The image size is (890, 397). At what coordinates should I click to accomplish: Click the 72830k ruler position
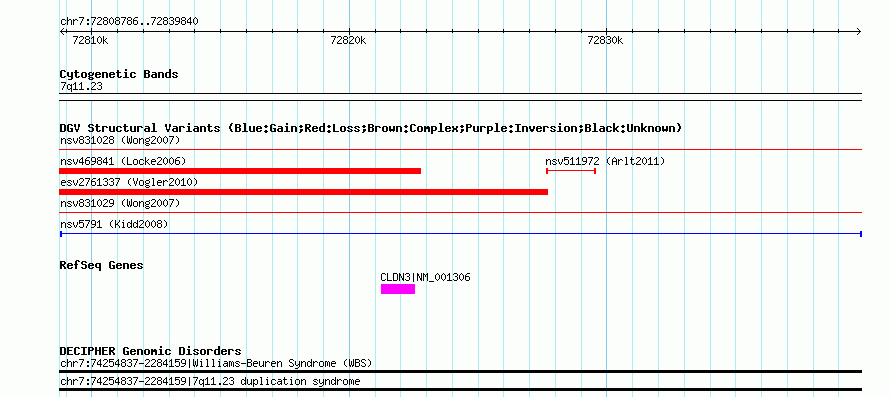click(x=605, y=40)
